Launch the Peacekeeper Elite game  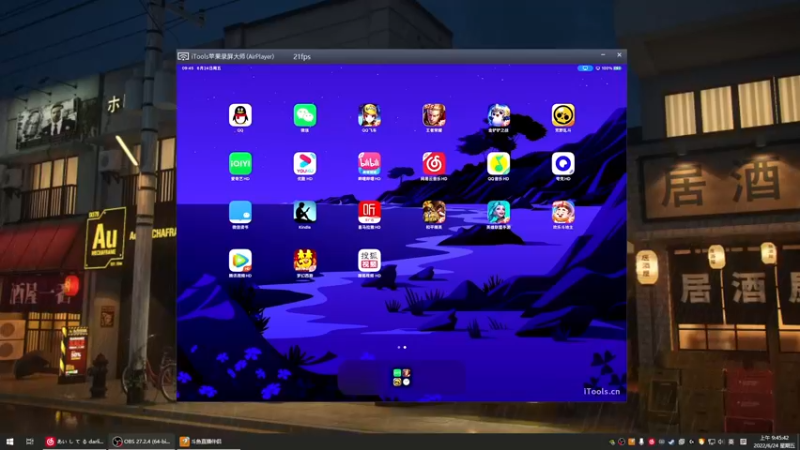coord(434,212)
